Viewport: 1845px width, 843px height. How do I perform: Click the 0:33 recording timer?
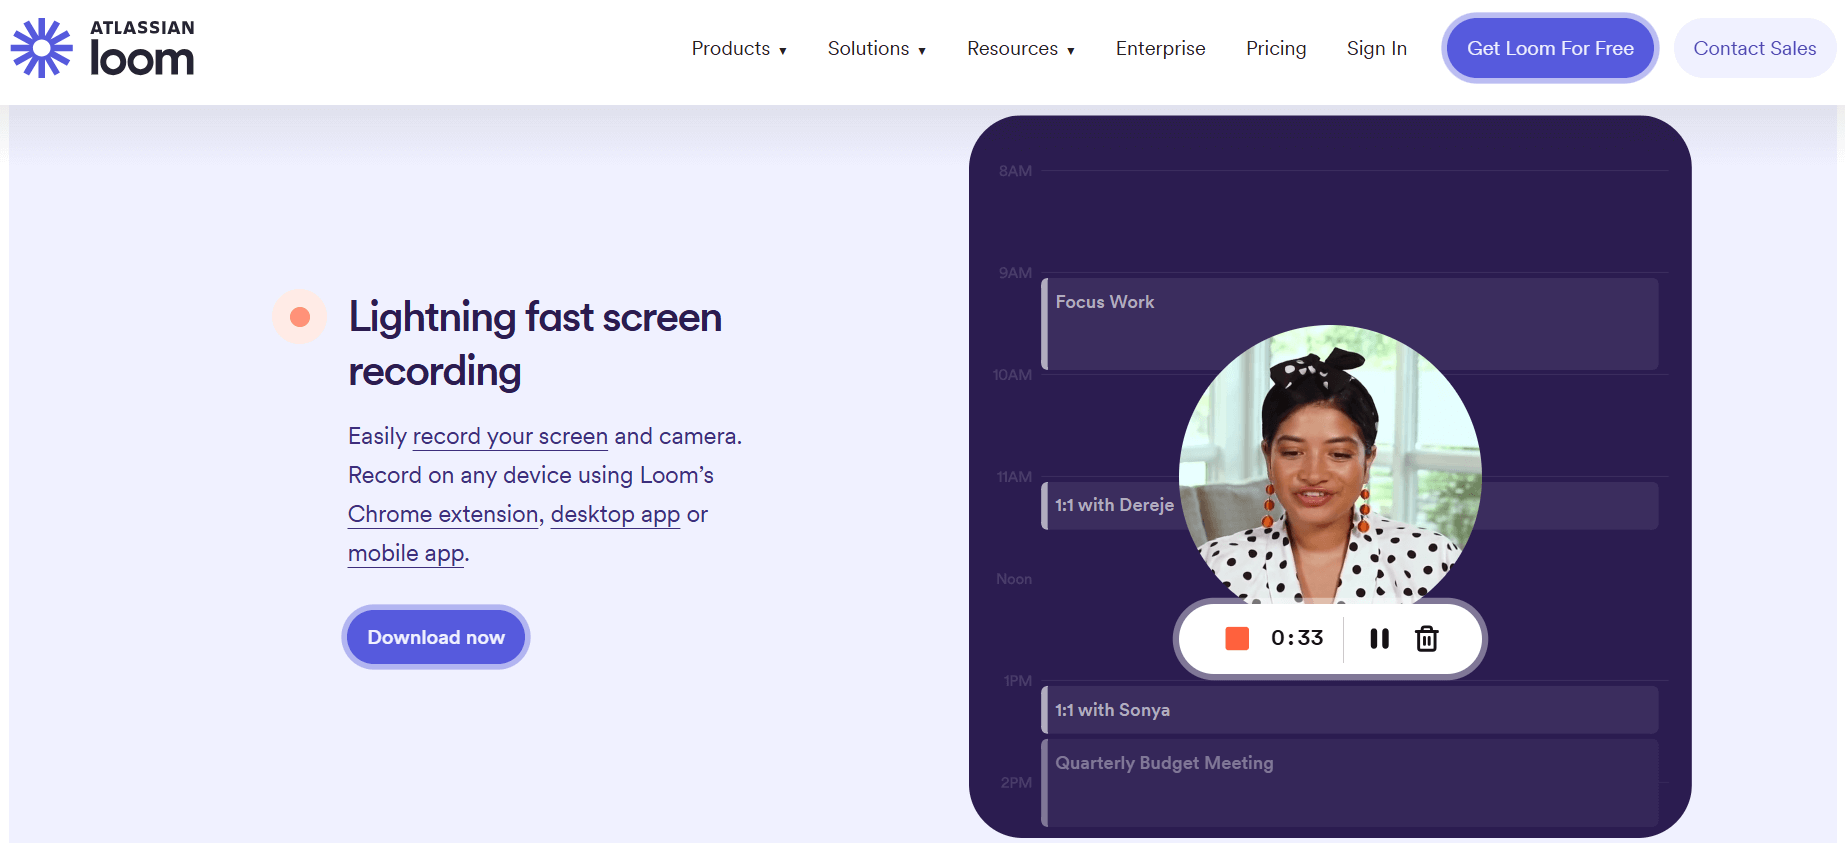1297,638
